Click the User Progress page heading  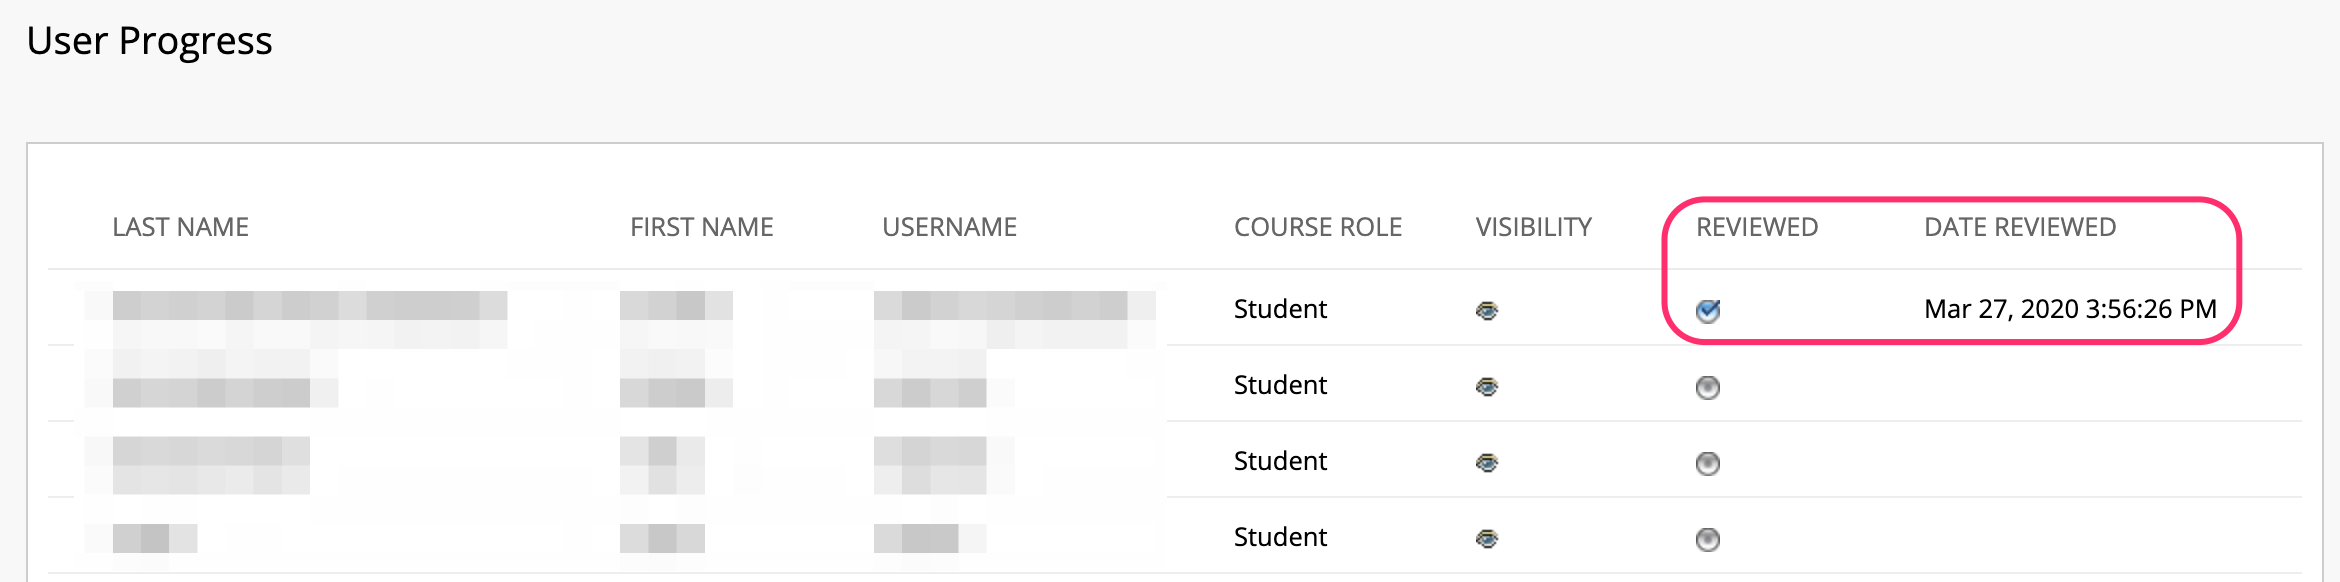tap(149, 41)
